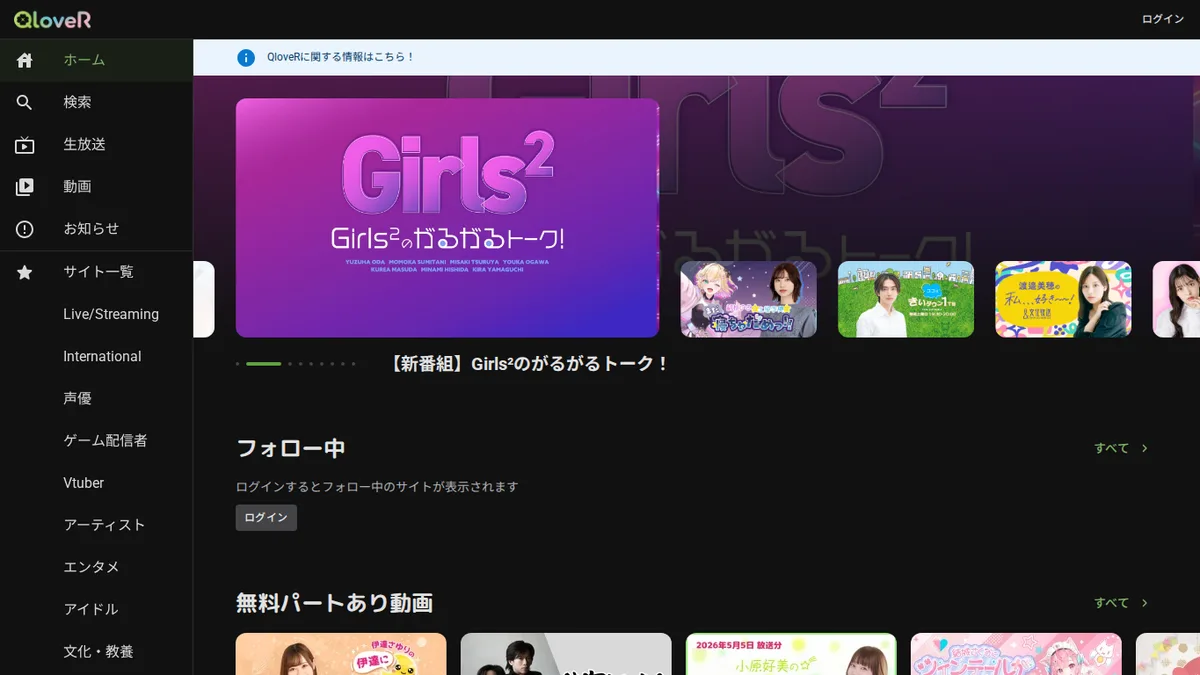
Task: Select 文化・教養 category
Action: pos(96,651)
